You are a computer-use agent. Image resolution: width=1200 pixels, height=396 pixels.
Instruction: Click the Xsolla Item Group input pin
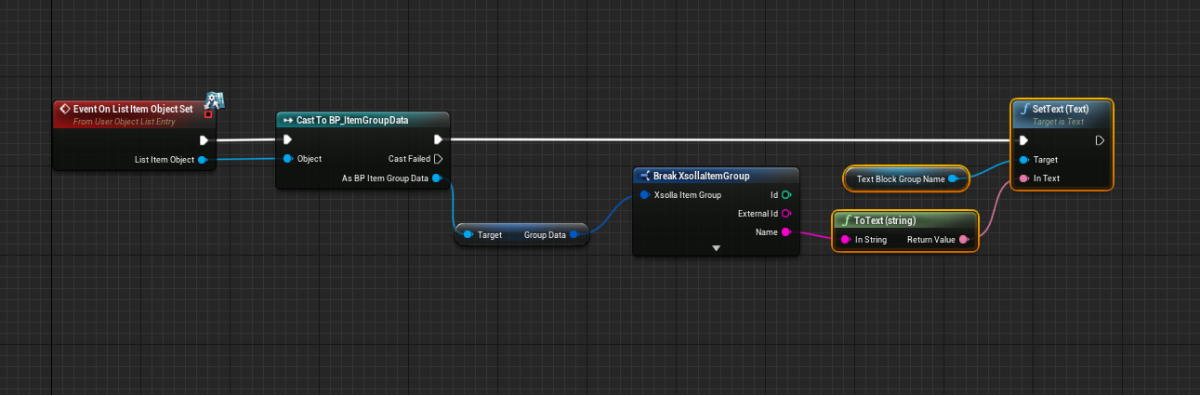[644, 195]
